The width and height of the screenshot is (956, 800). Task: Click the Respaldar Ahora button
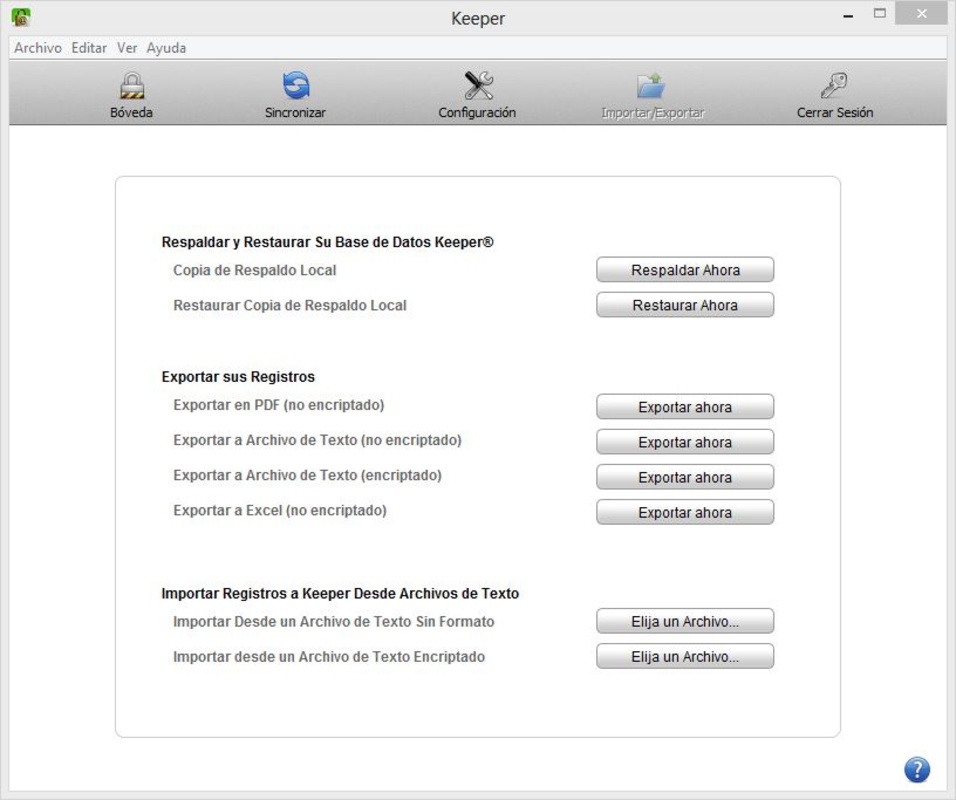click(685, 270)
